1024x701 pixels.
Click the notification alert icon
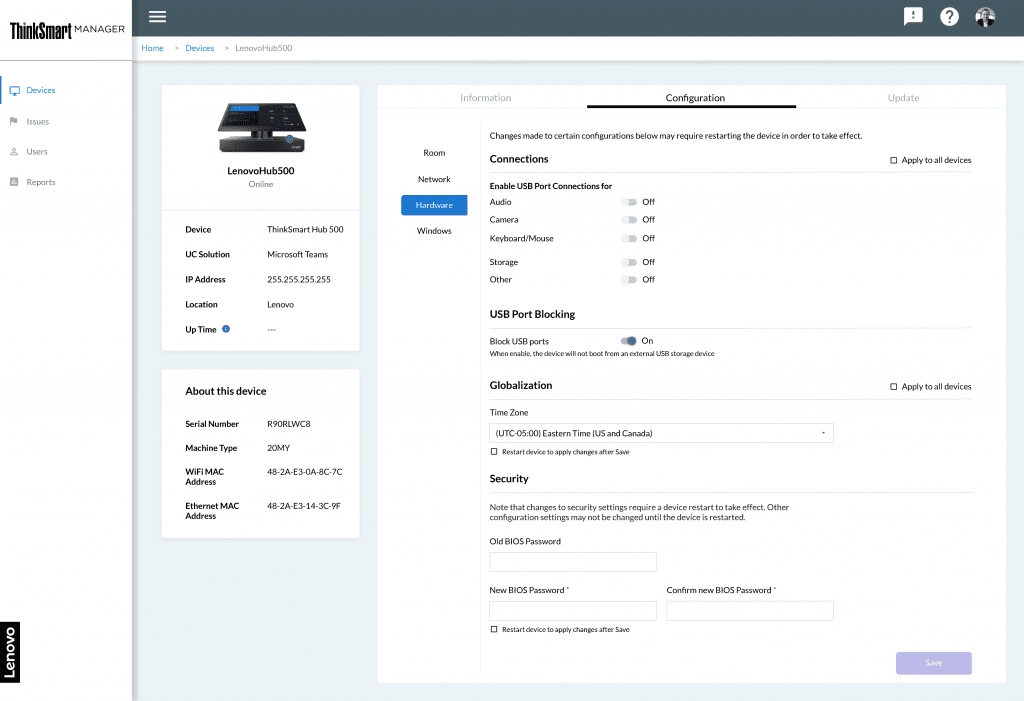(x=912, y=16)
